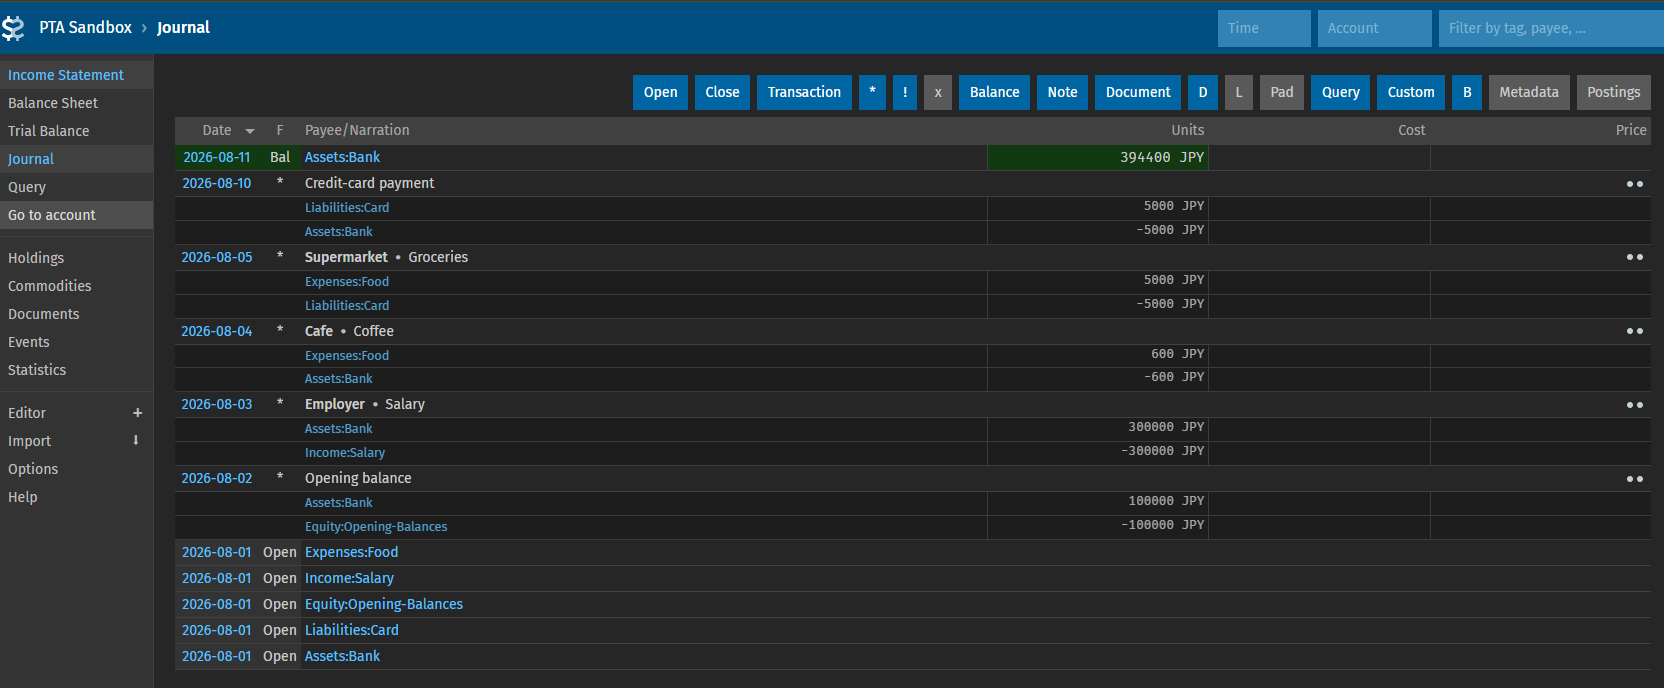This screenshot has width=1664, height=688.
Task: Click the import arrow icon beside Import
Action: point(136,441)
